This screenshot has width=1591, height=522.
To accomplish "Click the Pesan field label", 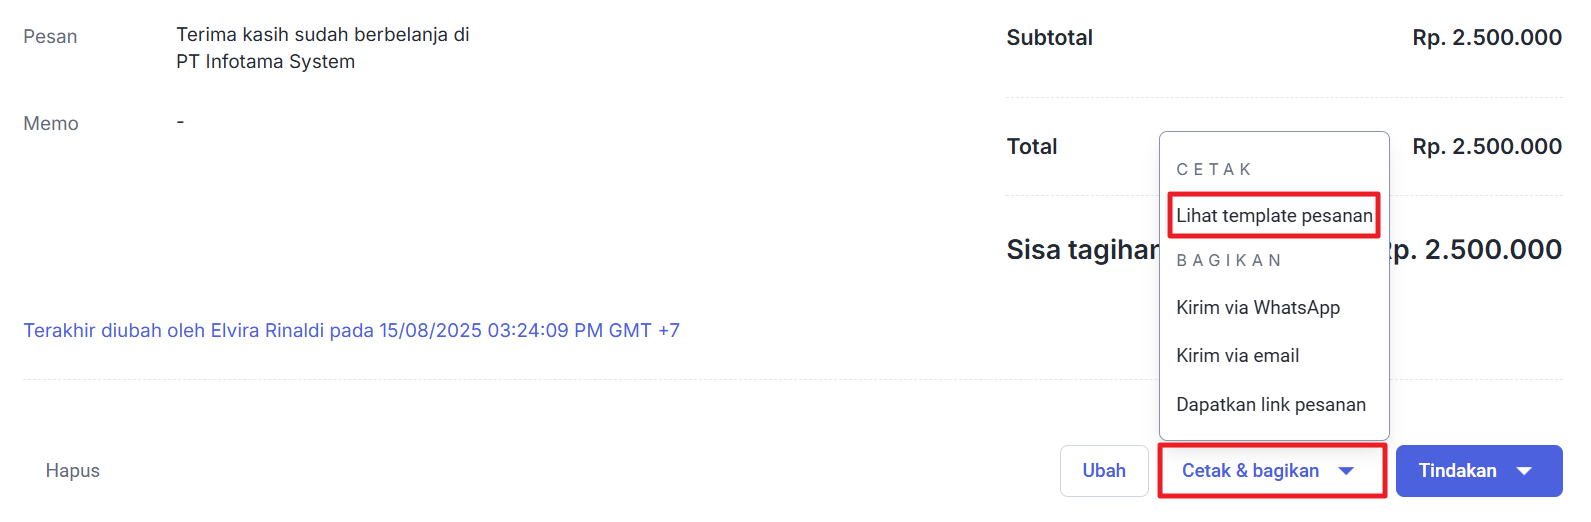I will [50, 37].
